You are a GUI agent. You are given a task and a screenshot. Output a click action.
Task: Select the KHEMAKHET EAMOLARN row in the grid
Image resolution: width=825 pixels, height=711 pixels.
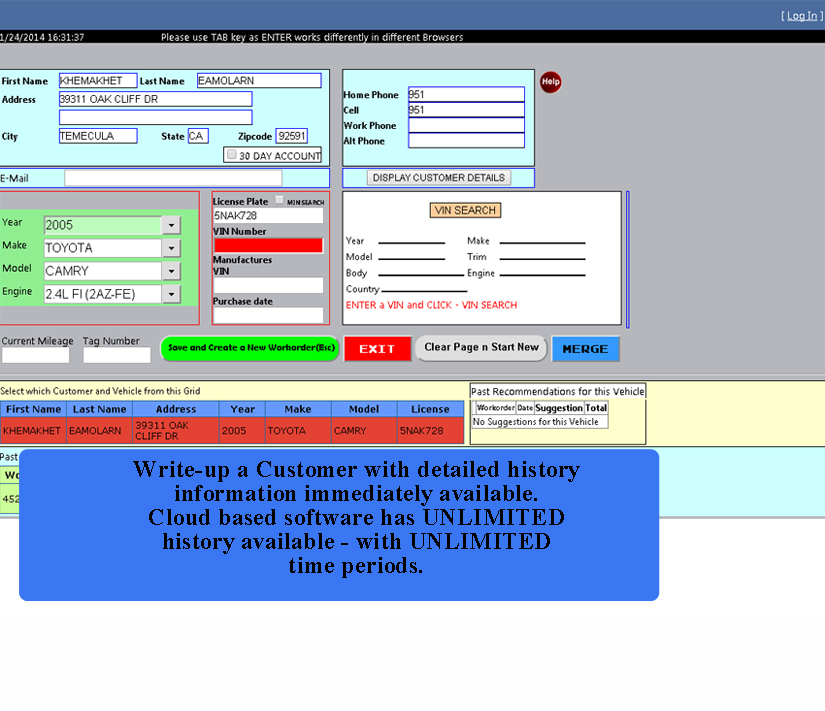[200, 429]
